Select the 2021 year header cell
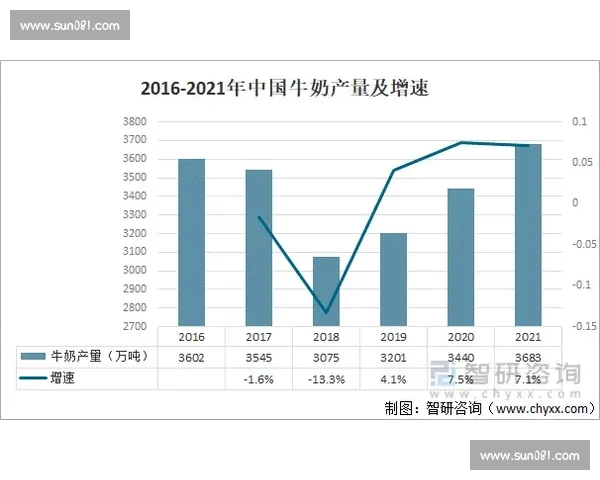Screen dimensions: 600x480 (x=528, y=337)
